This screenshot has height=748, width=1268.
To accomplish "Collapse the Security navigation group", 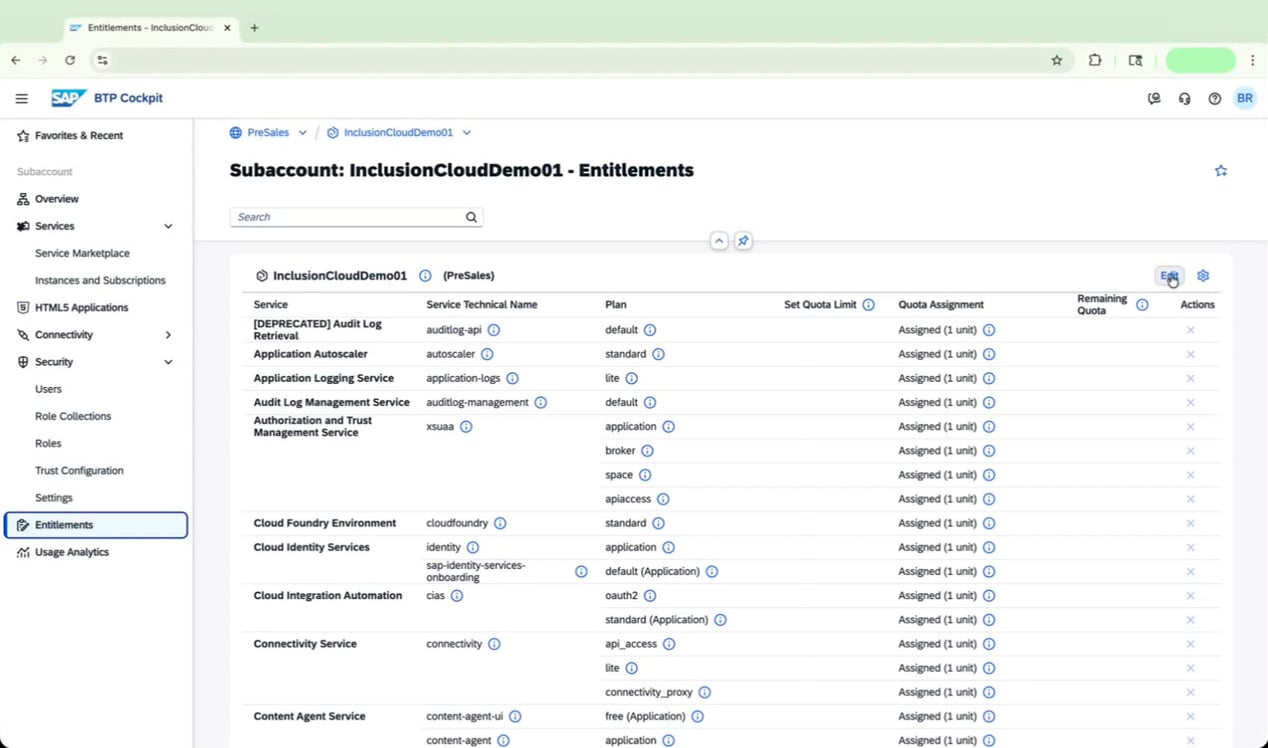I will click(168, 362).
